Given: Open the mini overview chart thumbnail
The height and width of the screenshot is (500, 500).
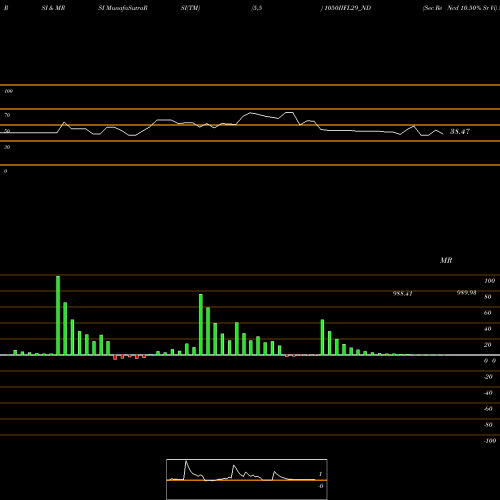Looking at the screenshot, I should point(247,479).
